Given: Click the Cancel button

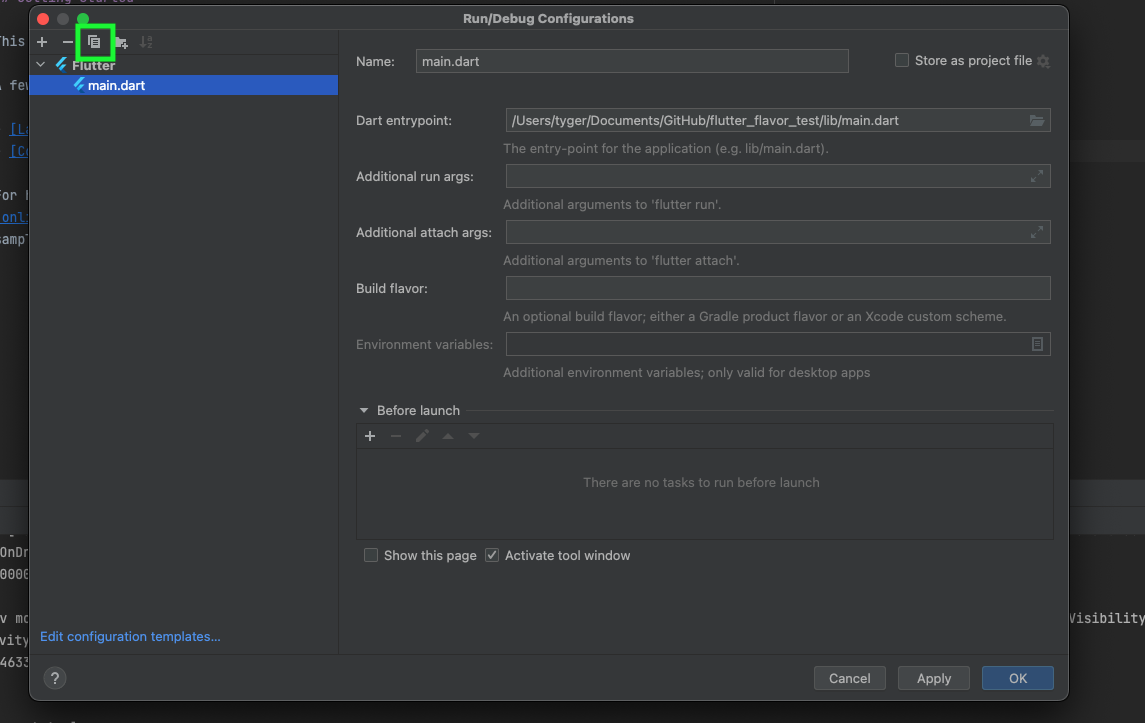Looking at the screenshot, I should coord(849,678).
